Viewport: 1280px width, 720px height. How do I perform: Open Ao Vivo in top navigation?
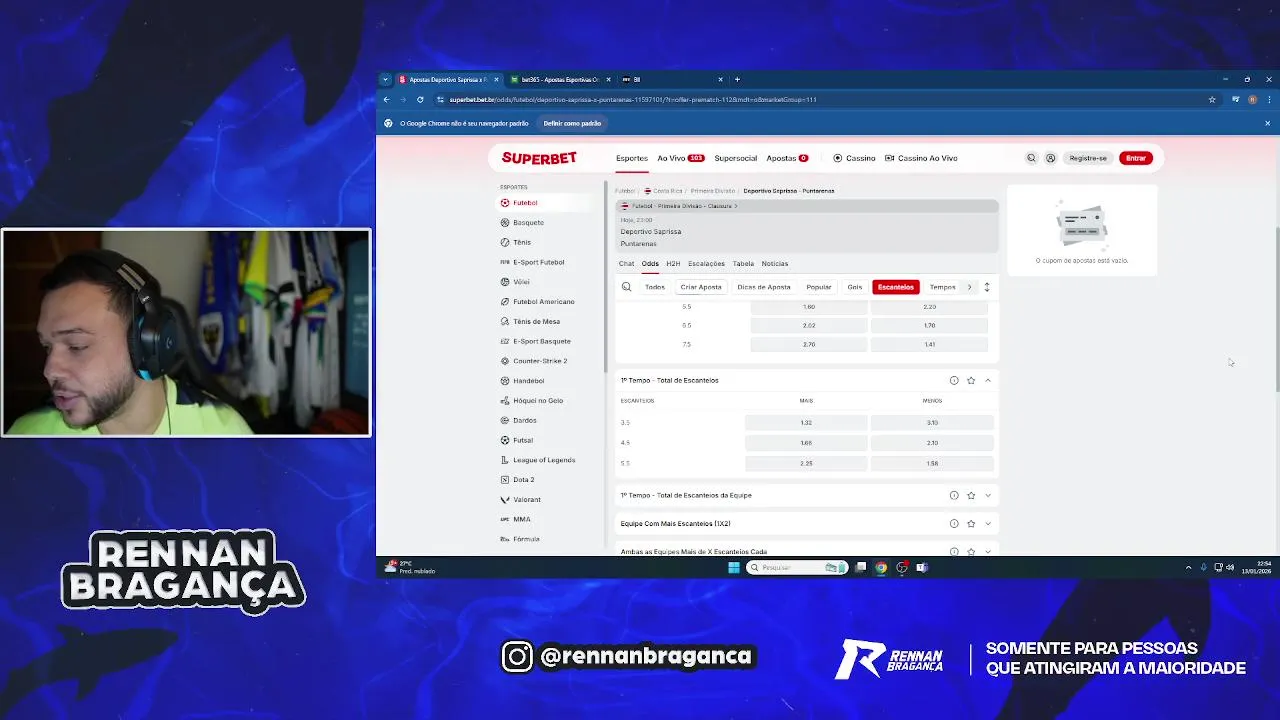click(x=680, y=158)
